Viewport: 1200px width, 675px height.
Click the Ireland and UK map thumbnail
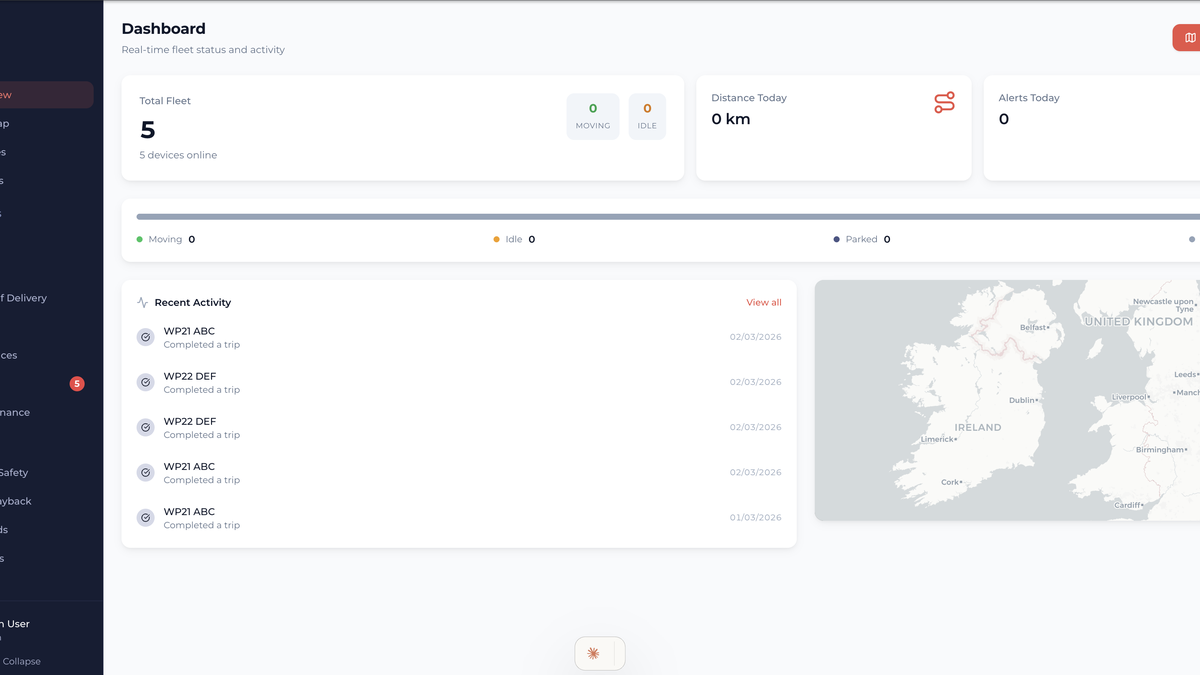pos(1007,400)
